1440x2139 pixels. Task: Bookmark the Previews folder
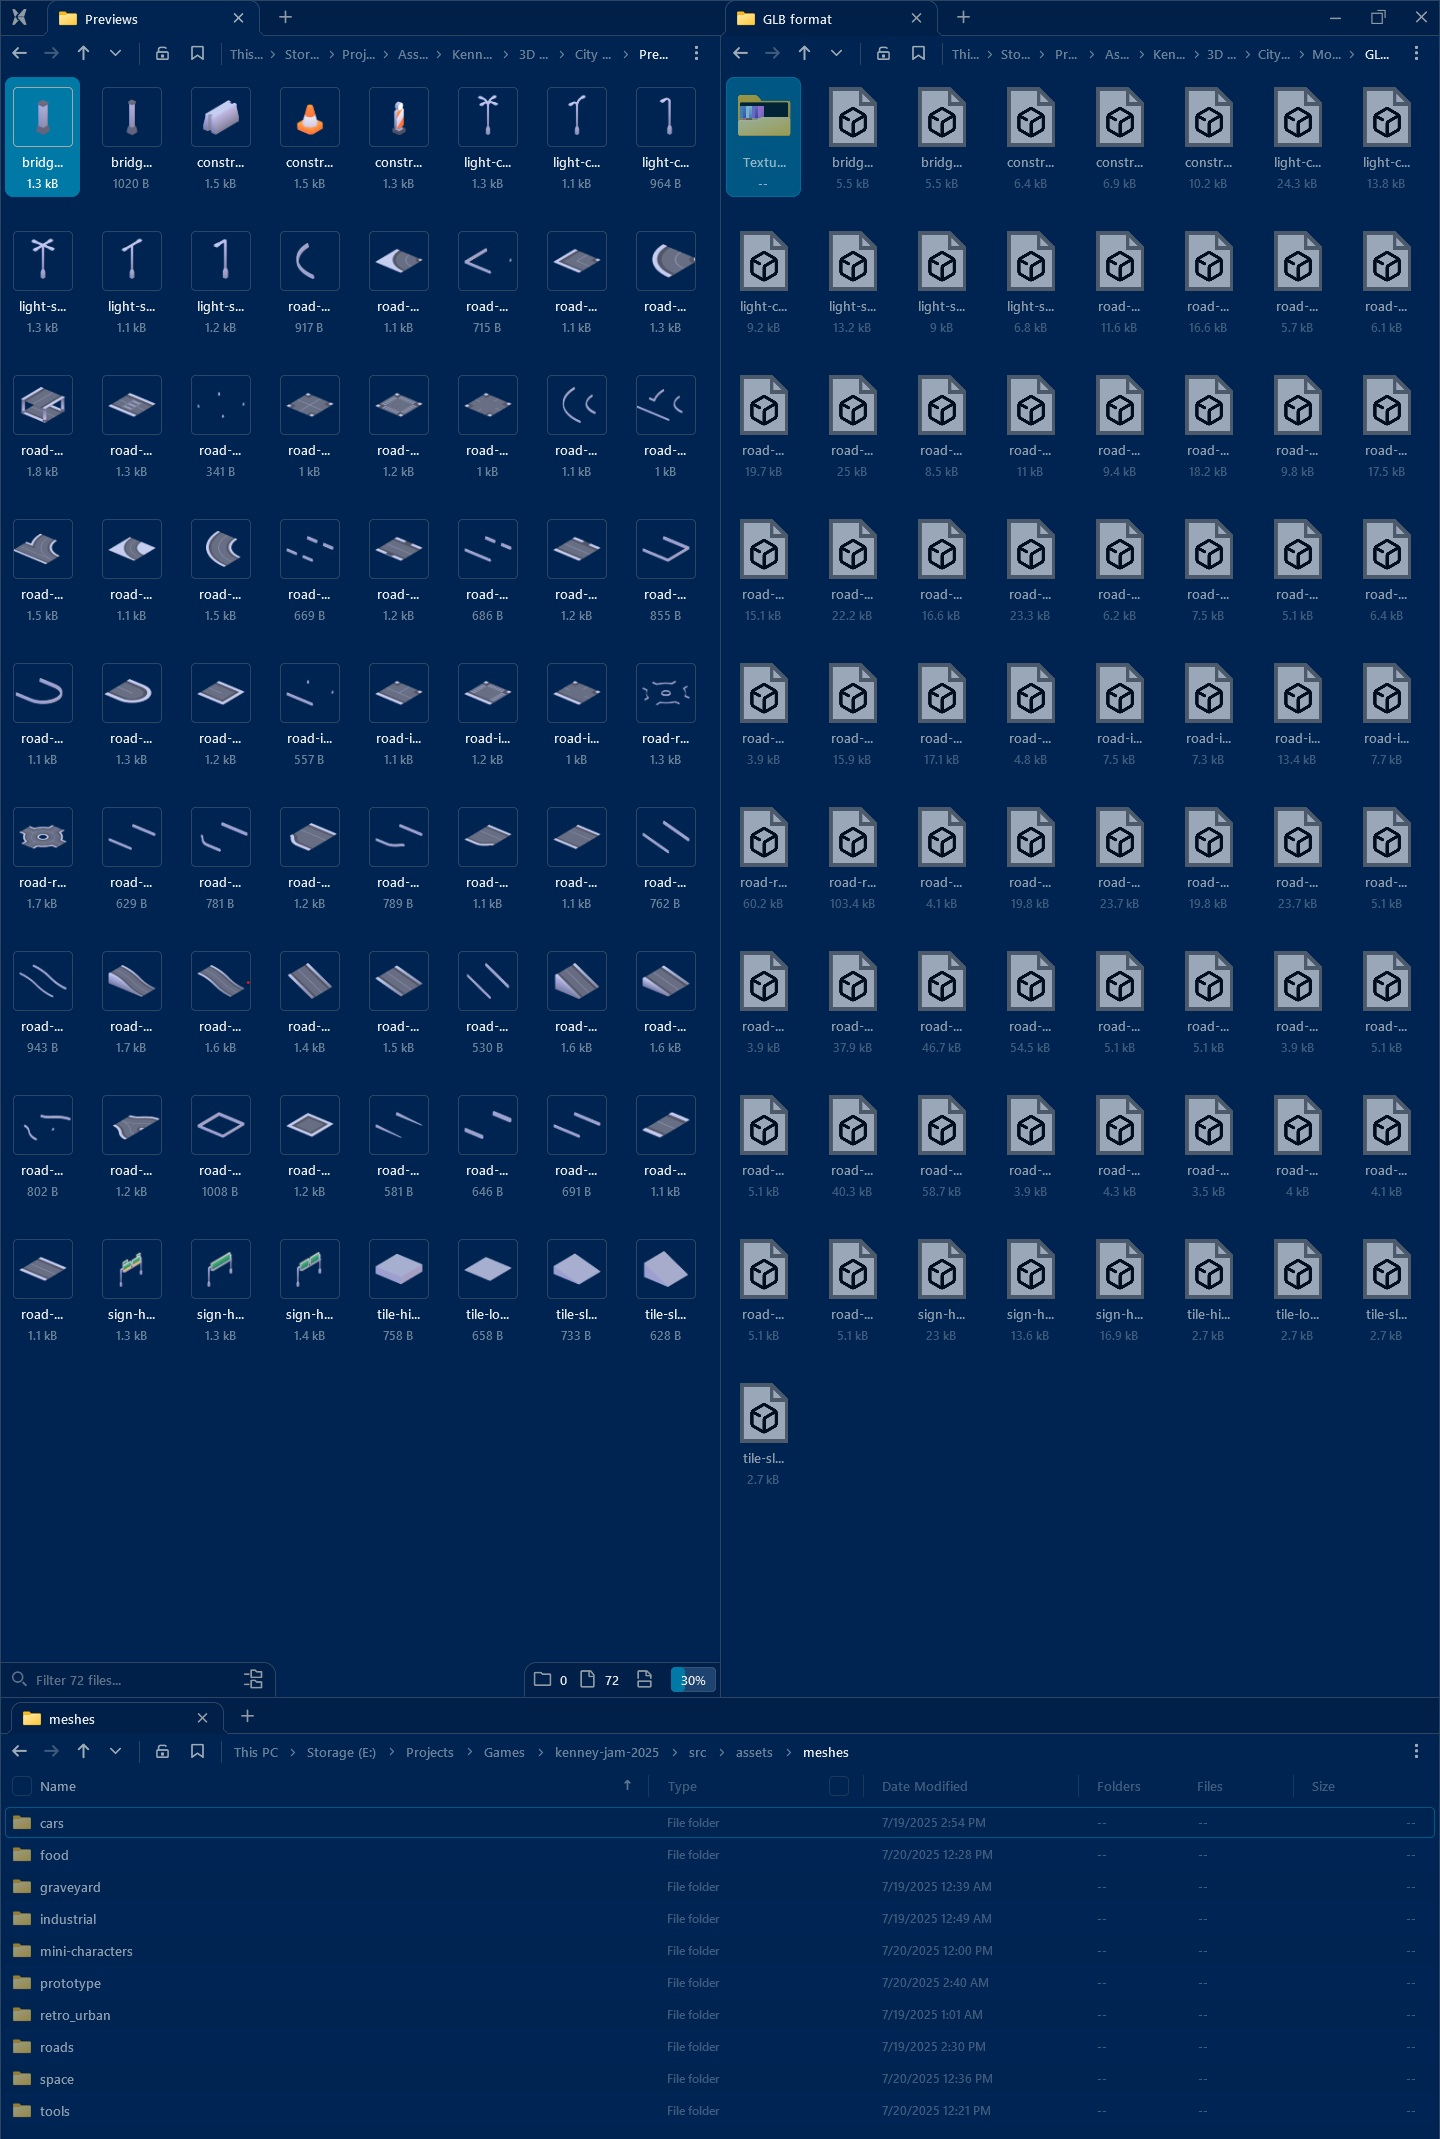tap(197, 53)
